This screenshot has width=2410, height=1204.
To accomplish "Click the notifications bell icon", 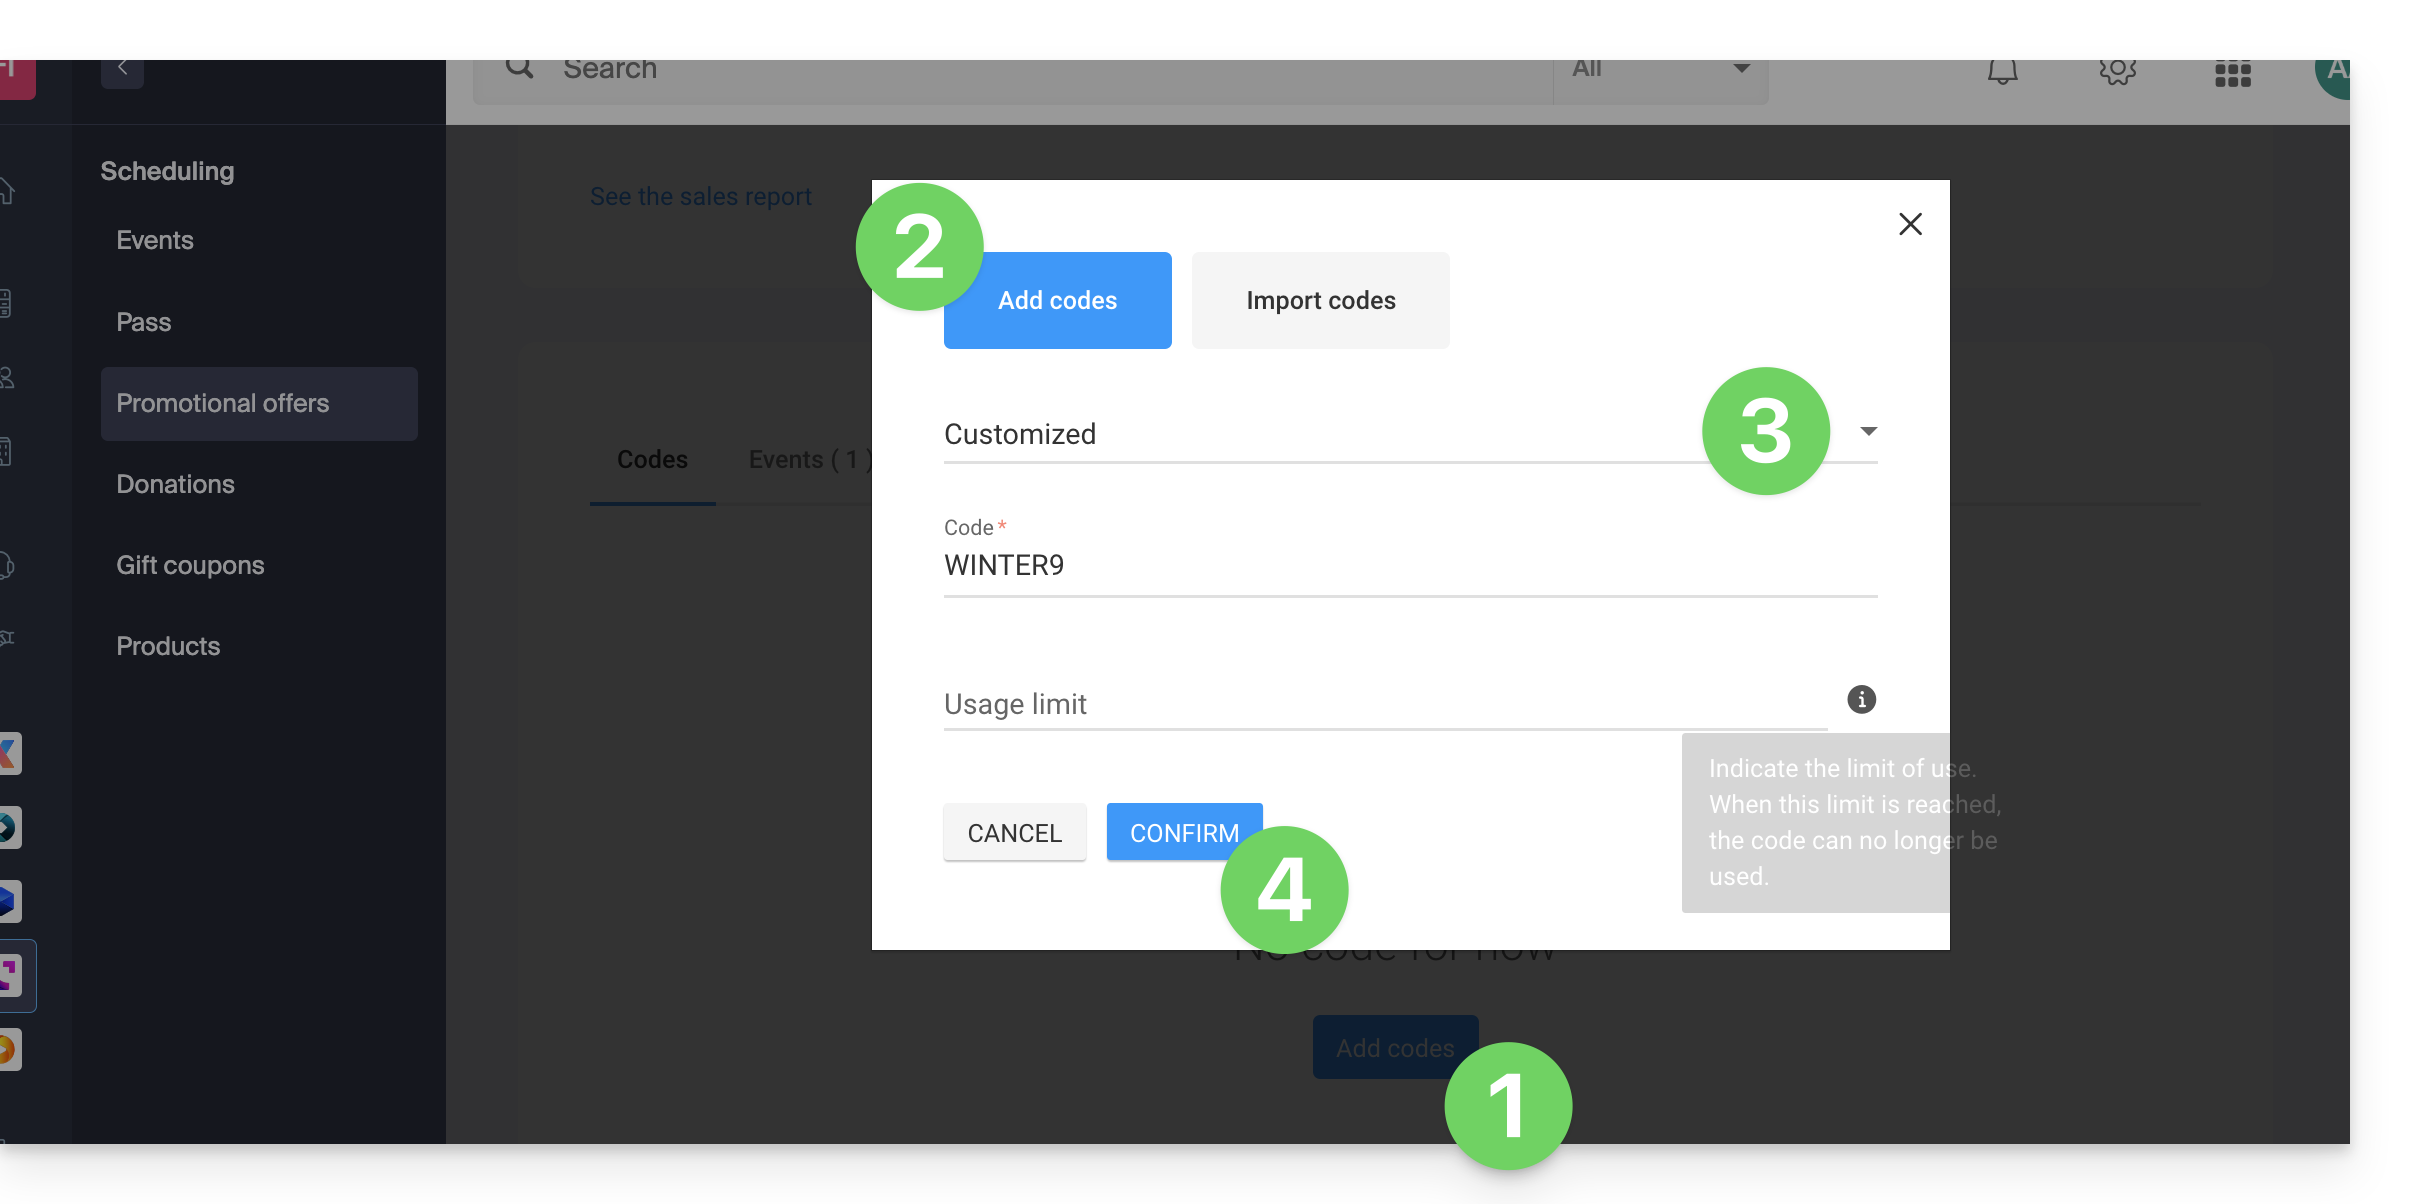I will tap(2002, 71).
